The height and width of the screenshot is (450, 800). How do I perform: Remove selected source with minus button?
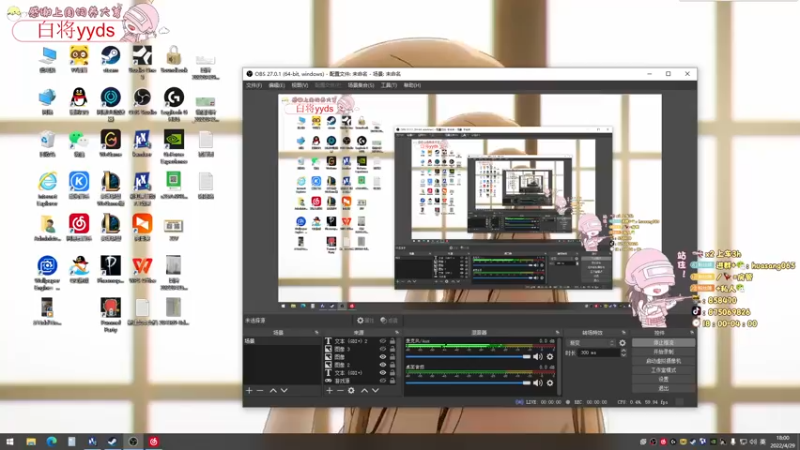[x=340, y=390]
